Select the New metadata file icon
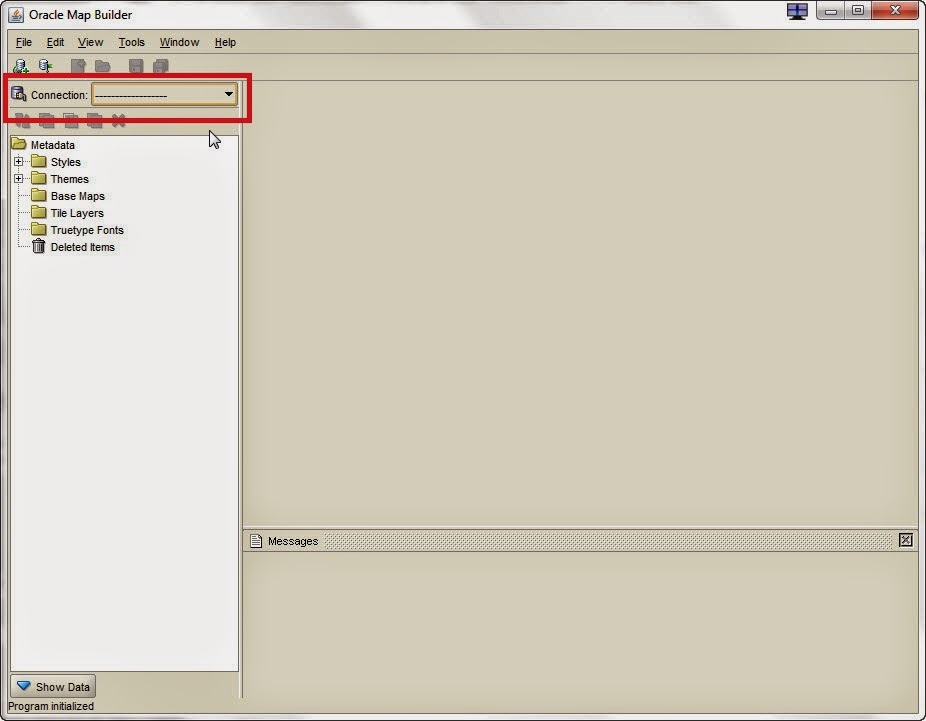 pos(78,65)
